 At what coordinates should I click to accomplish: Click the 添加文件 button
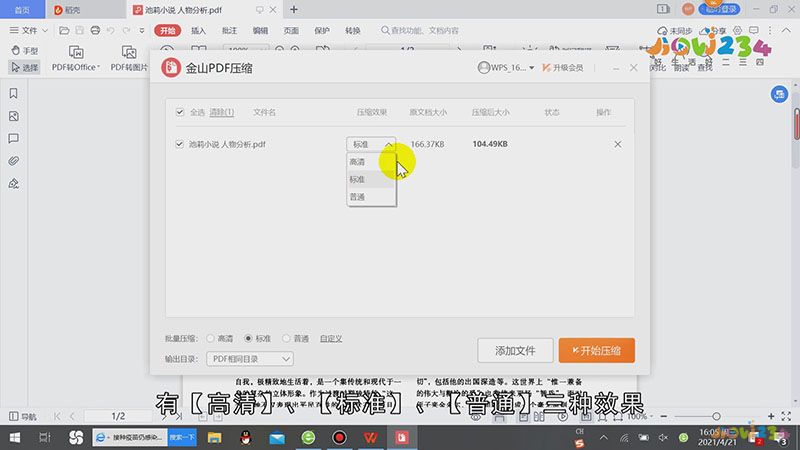click(515, 351)
